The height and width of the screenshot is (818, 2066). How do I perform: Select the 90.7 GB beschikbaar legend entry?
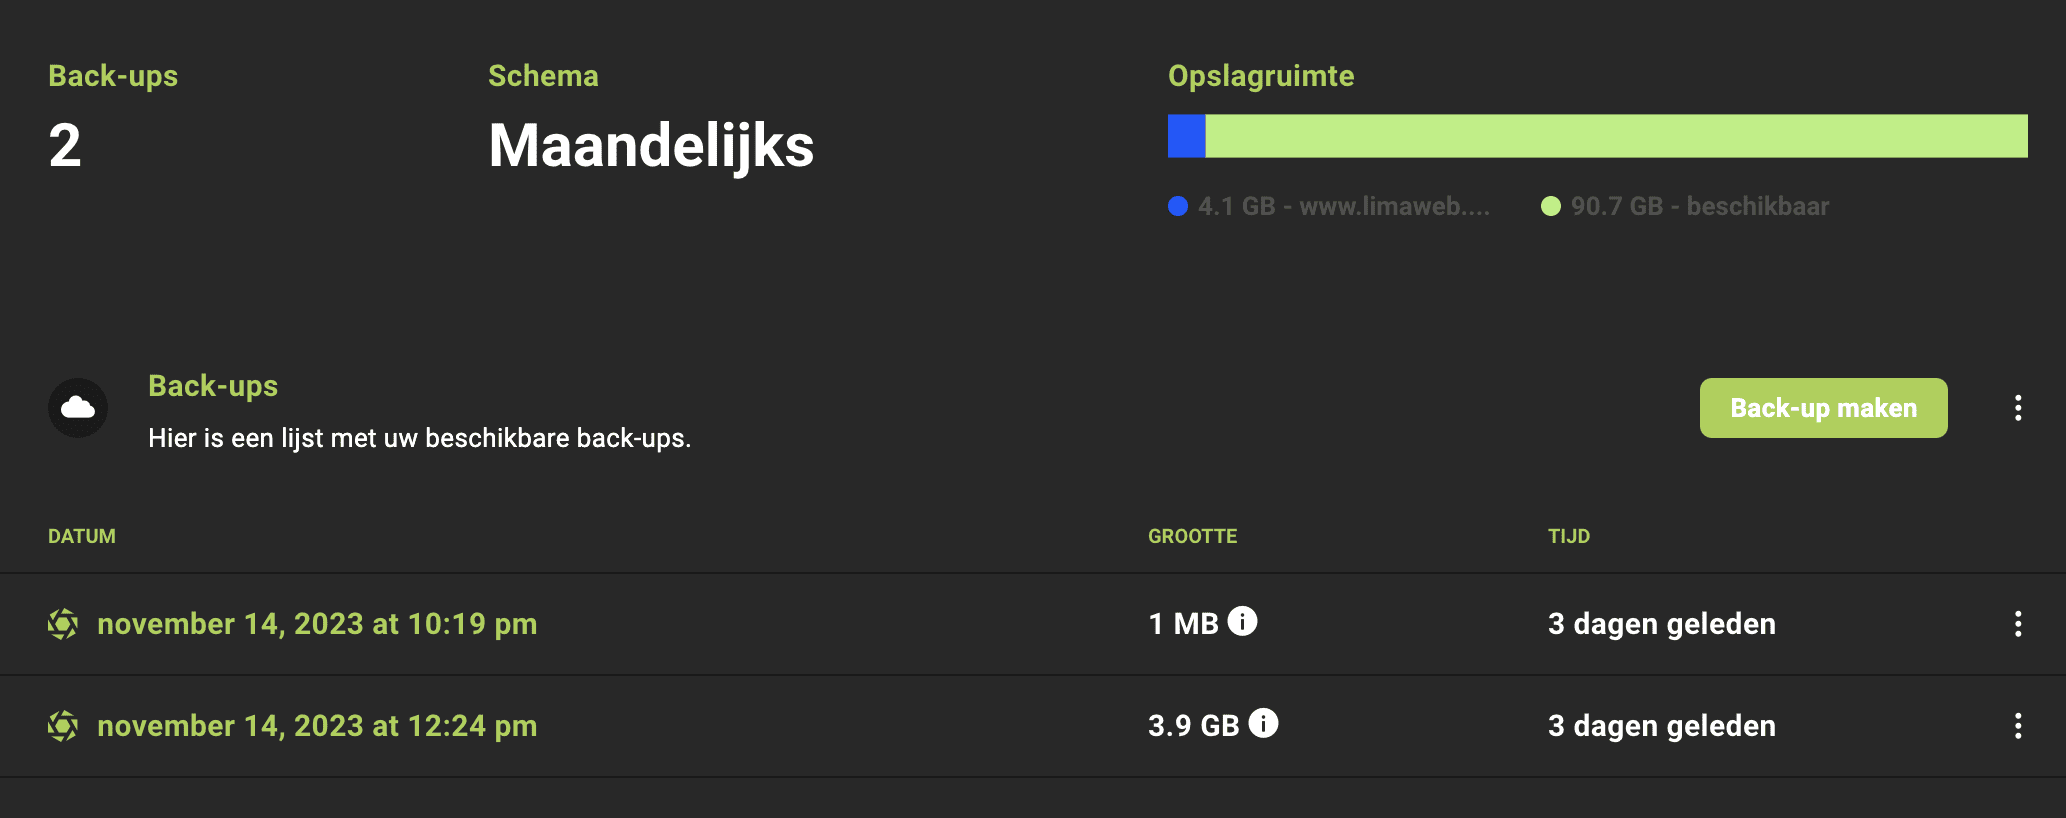(x=1685, y=206)
